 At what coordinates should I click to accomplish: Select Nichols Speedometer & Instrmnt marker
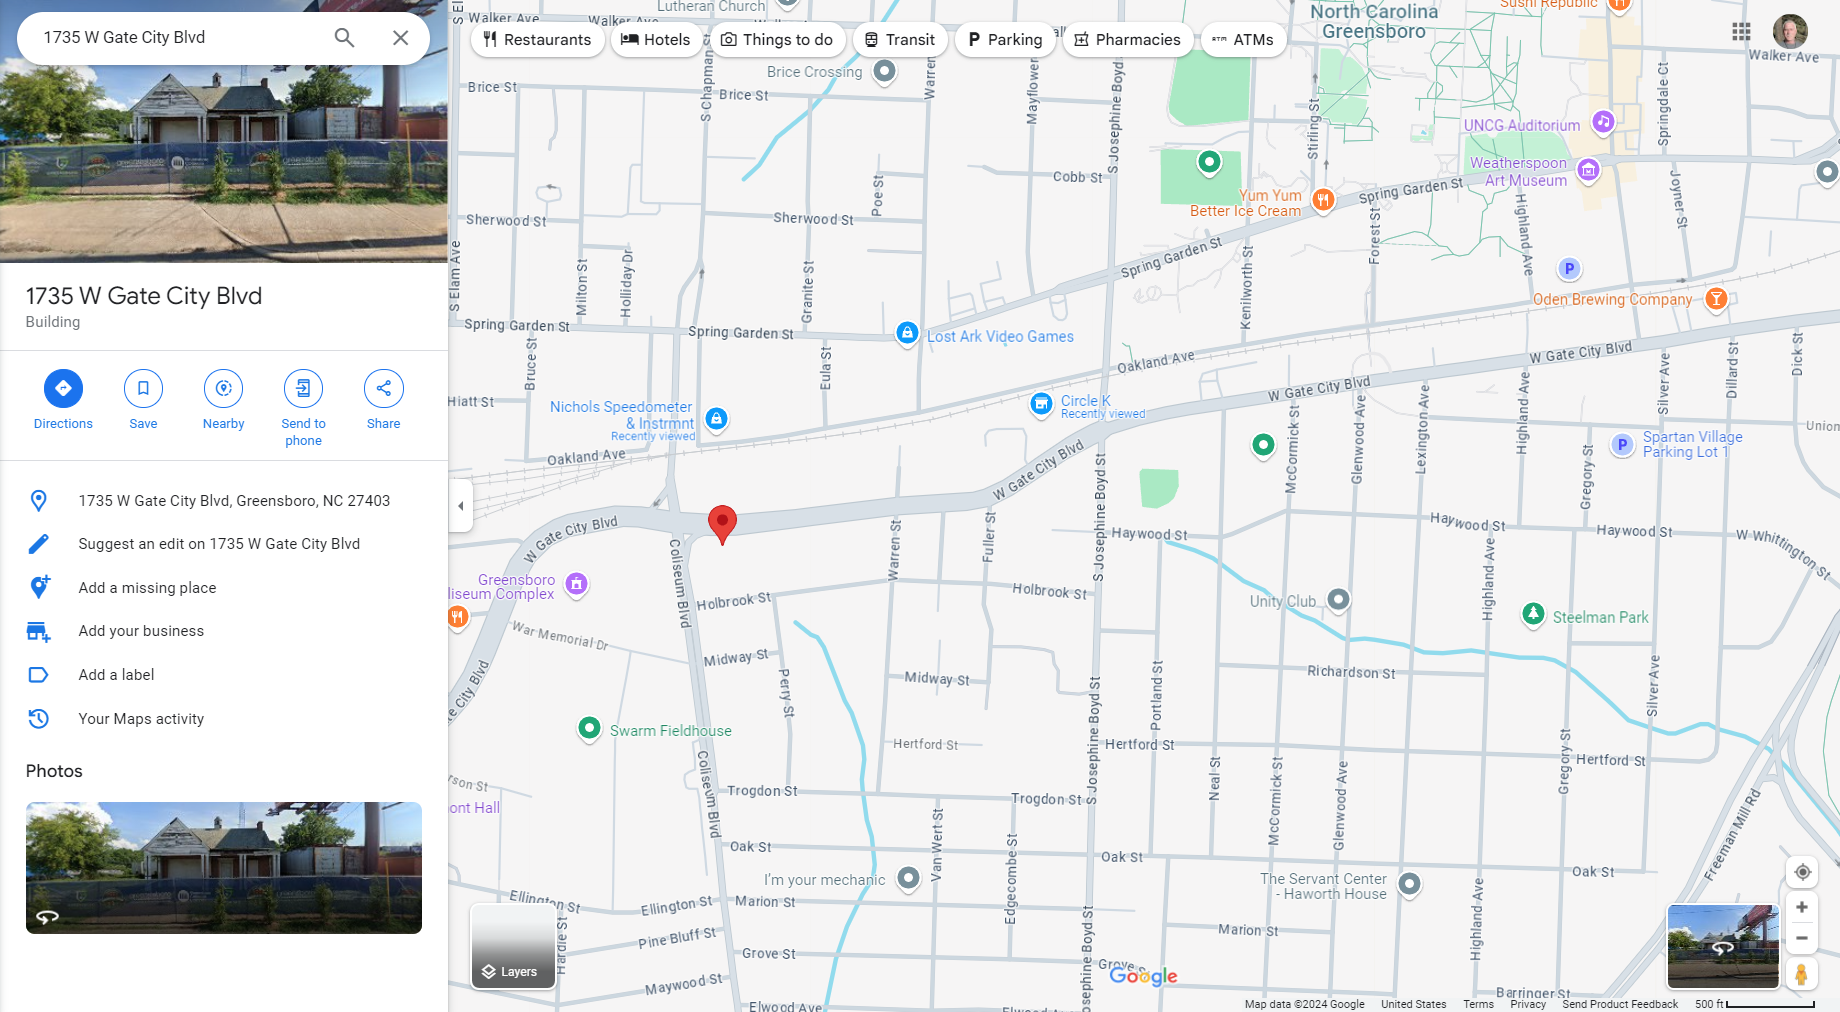click(716, 419)
